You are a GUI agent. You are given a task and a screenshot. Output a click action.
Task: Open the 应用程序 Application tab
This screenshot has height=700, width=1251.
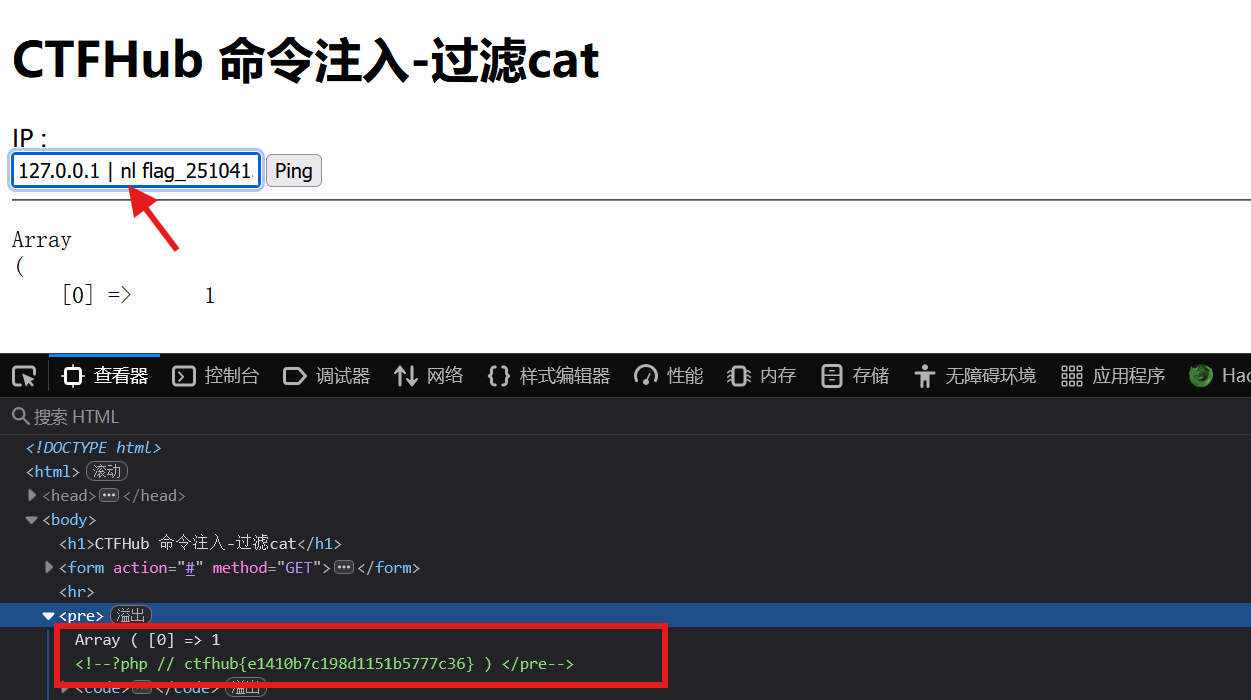pos(1112,376)
